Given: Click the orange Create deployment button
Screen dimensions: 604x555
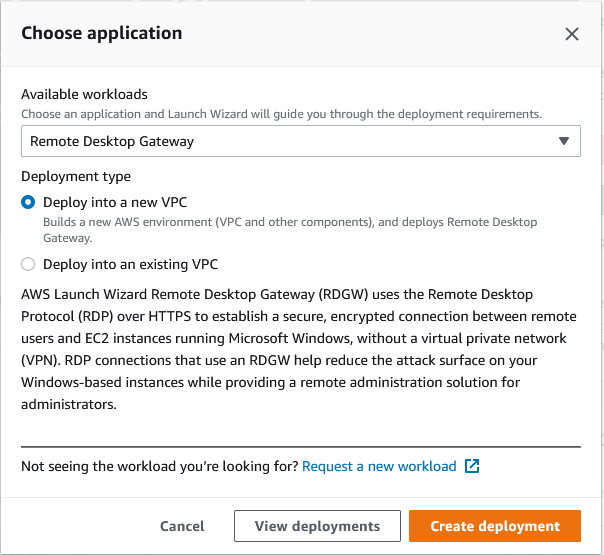Looking at the screenshot, I should [x=494, y=526].
